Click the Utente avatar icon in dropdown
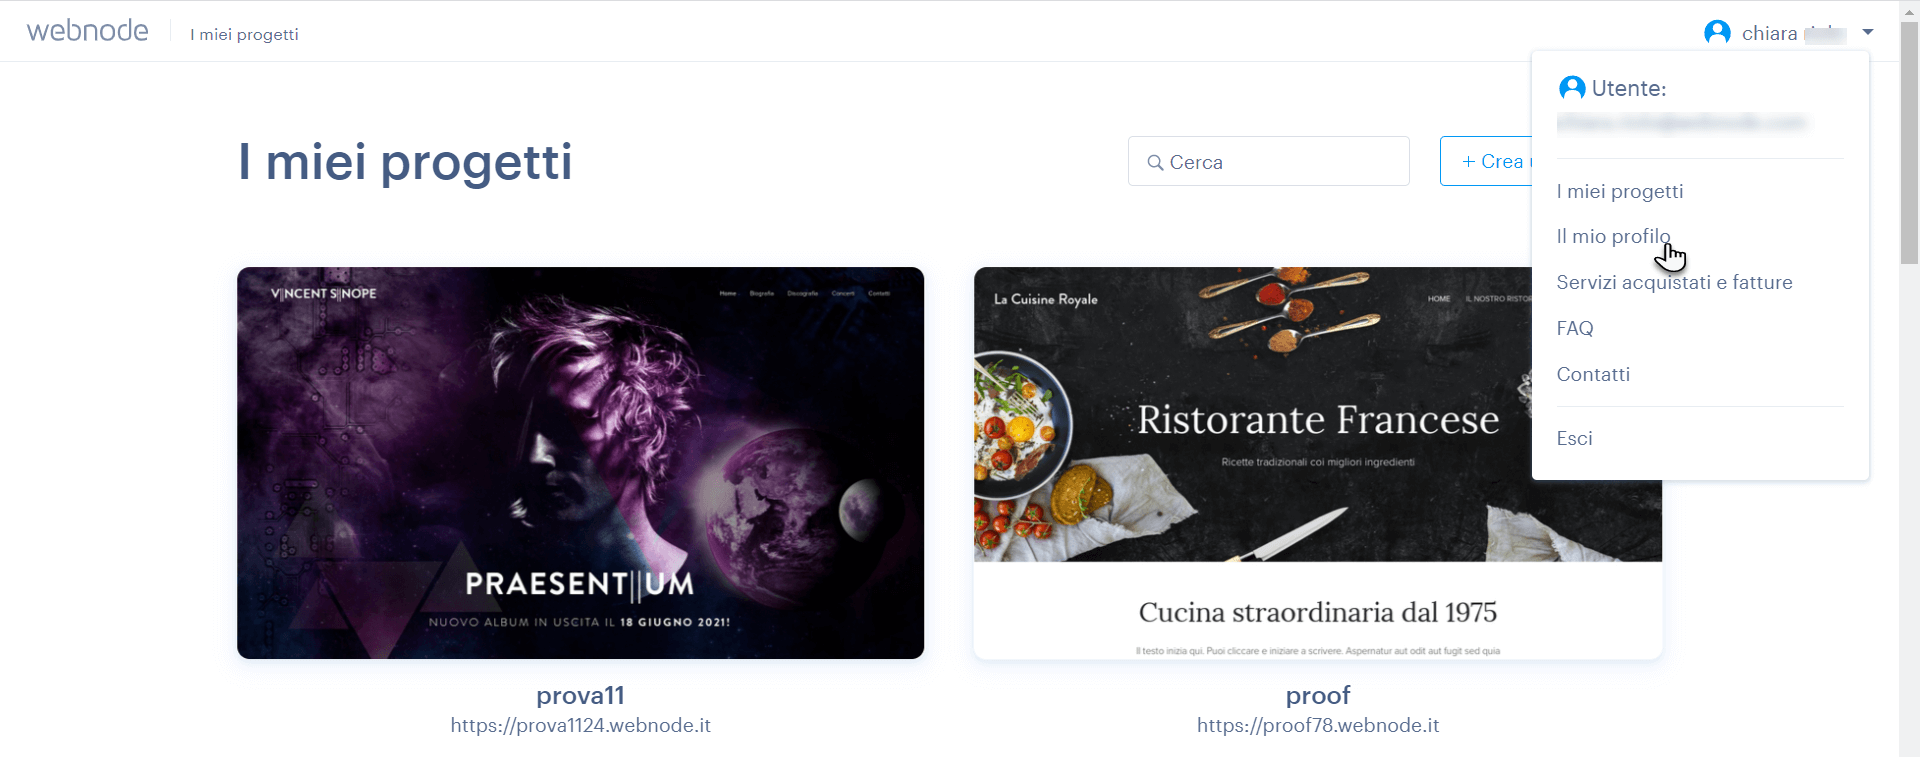The image size is (1920, 757). pyautogui.click(x=1572, y=88)
